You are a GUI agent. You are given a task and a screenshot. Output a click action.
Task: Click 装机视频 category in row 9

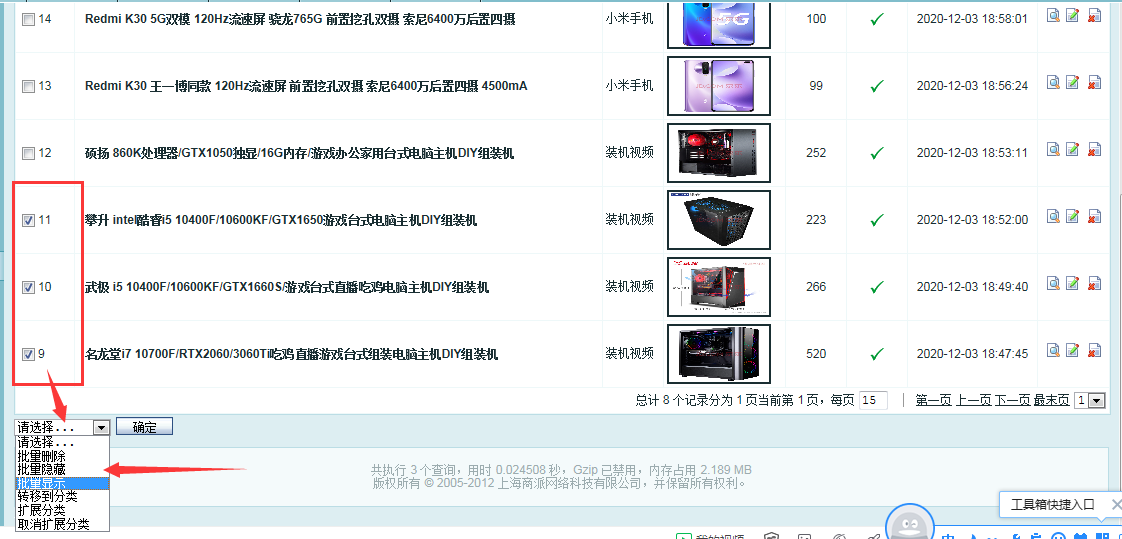coord(630,354)
